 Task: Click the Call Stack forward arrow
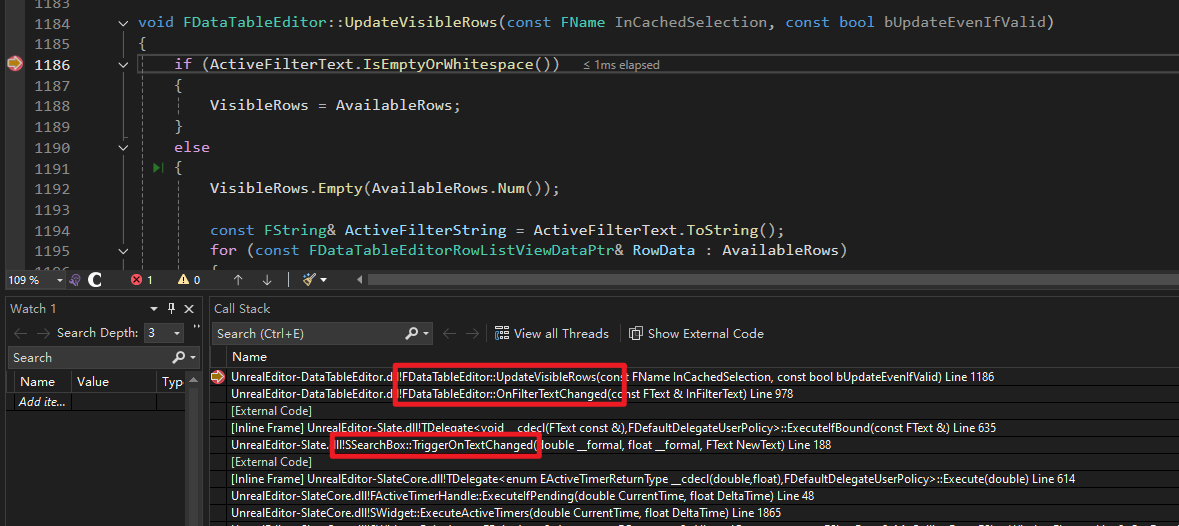click(472, 333)
